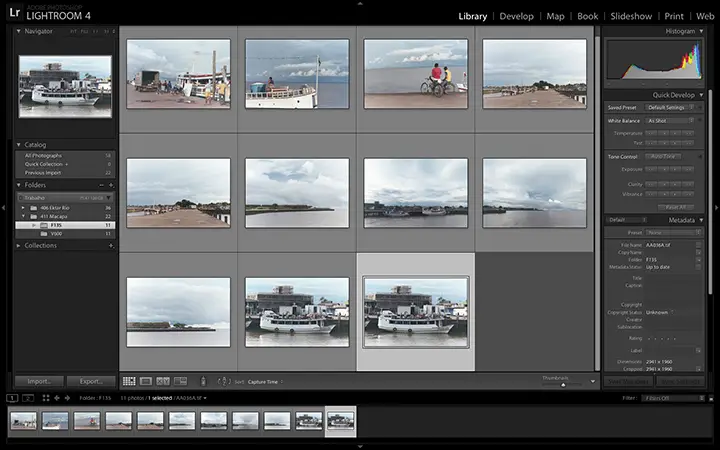This screenshot has height=450, width=720.
Task: Collapse the Folders panel
Action: click(x=19, y=185)
